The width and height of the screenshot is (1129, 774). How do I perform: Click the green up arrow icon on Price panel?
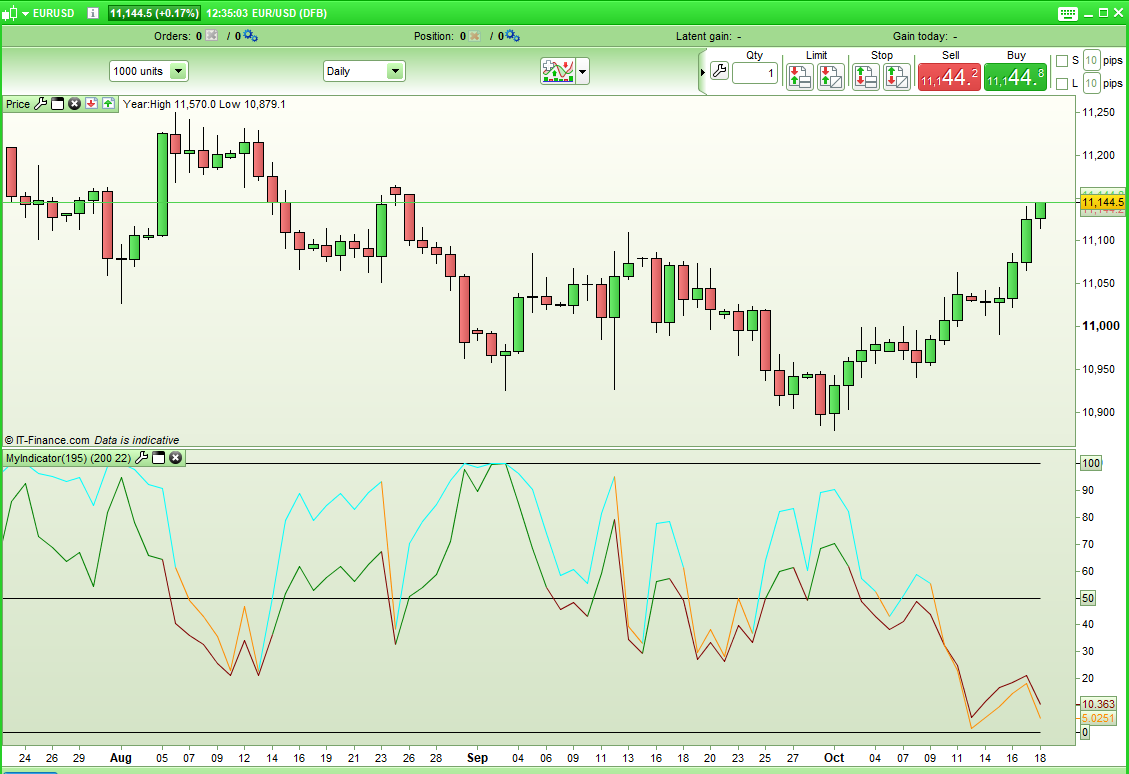point(108,104)
